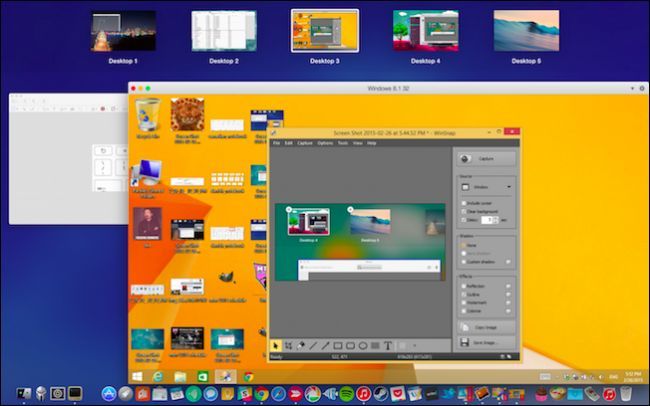Open the Tools menu in WinSnap
Screen dimensions: 650x406
pos(343,143)
